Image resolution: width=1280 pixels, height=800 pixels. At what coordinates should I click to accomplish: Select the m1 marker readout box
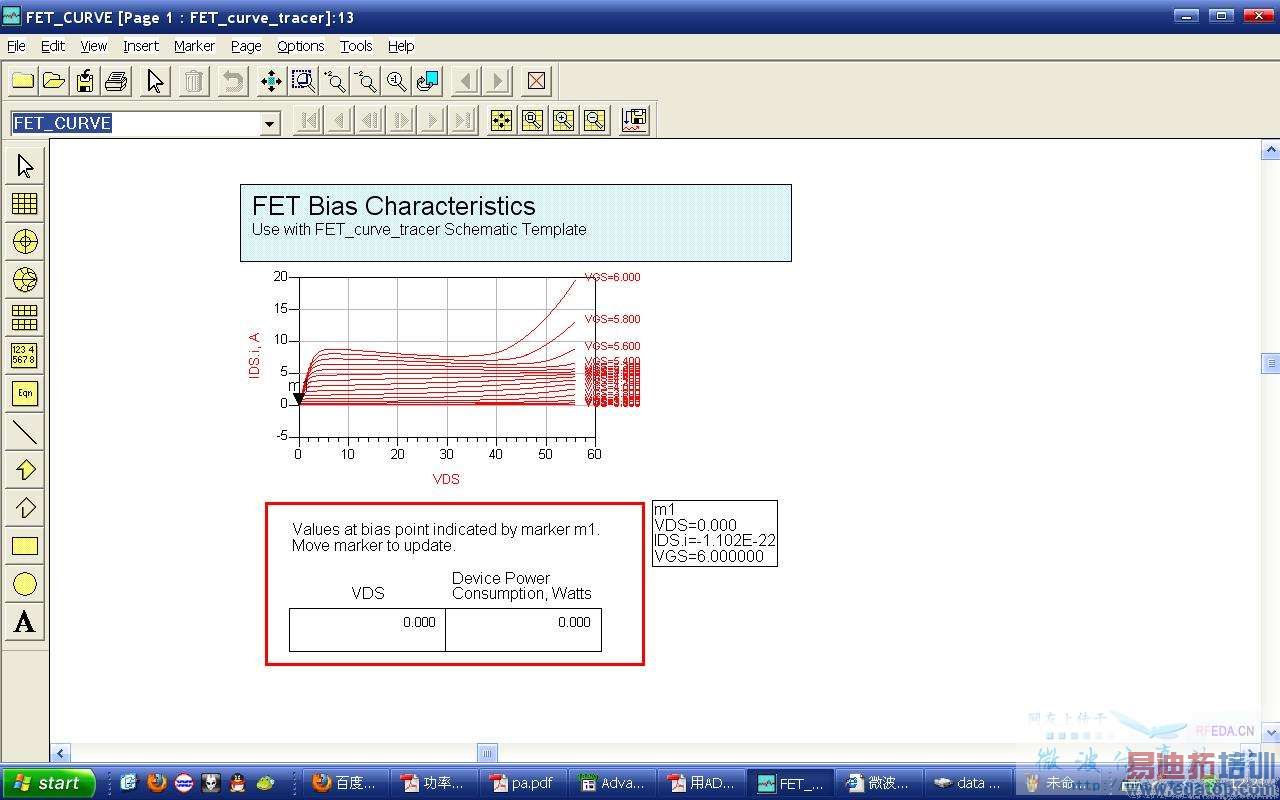pos(714,533)
